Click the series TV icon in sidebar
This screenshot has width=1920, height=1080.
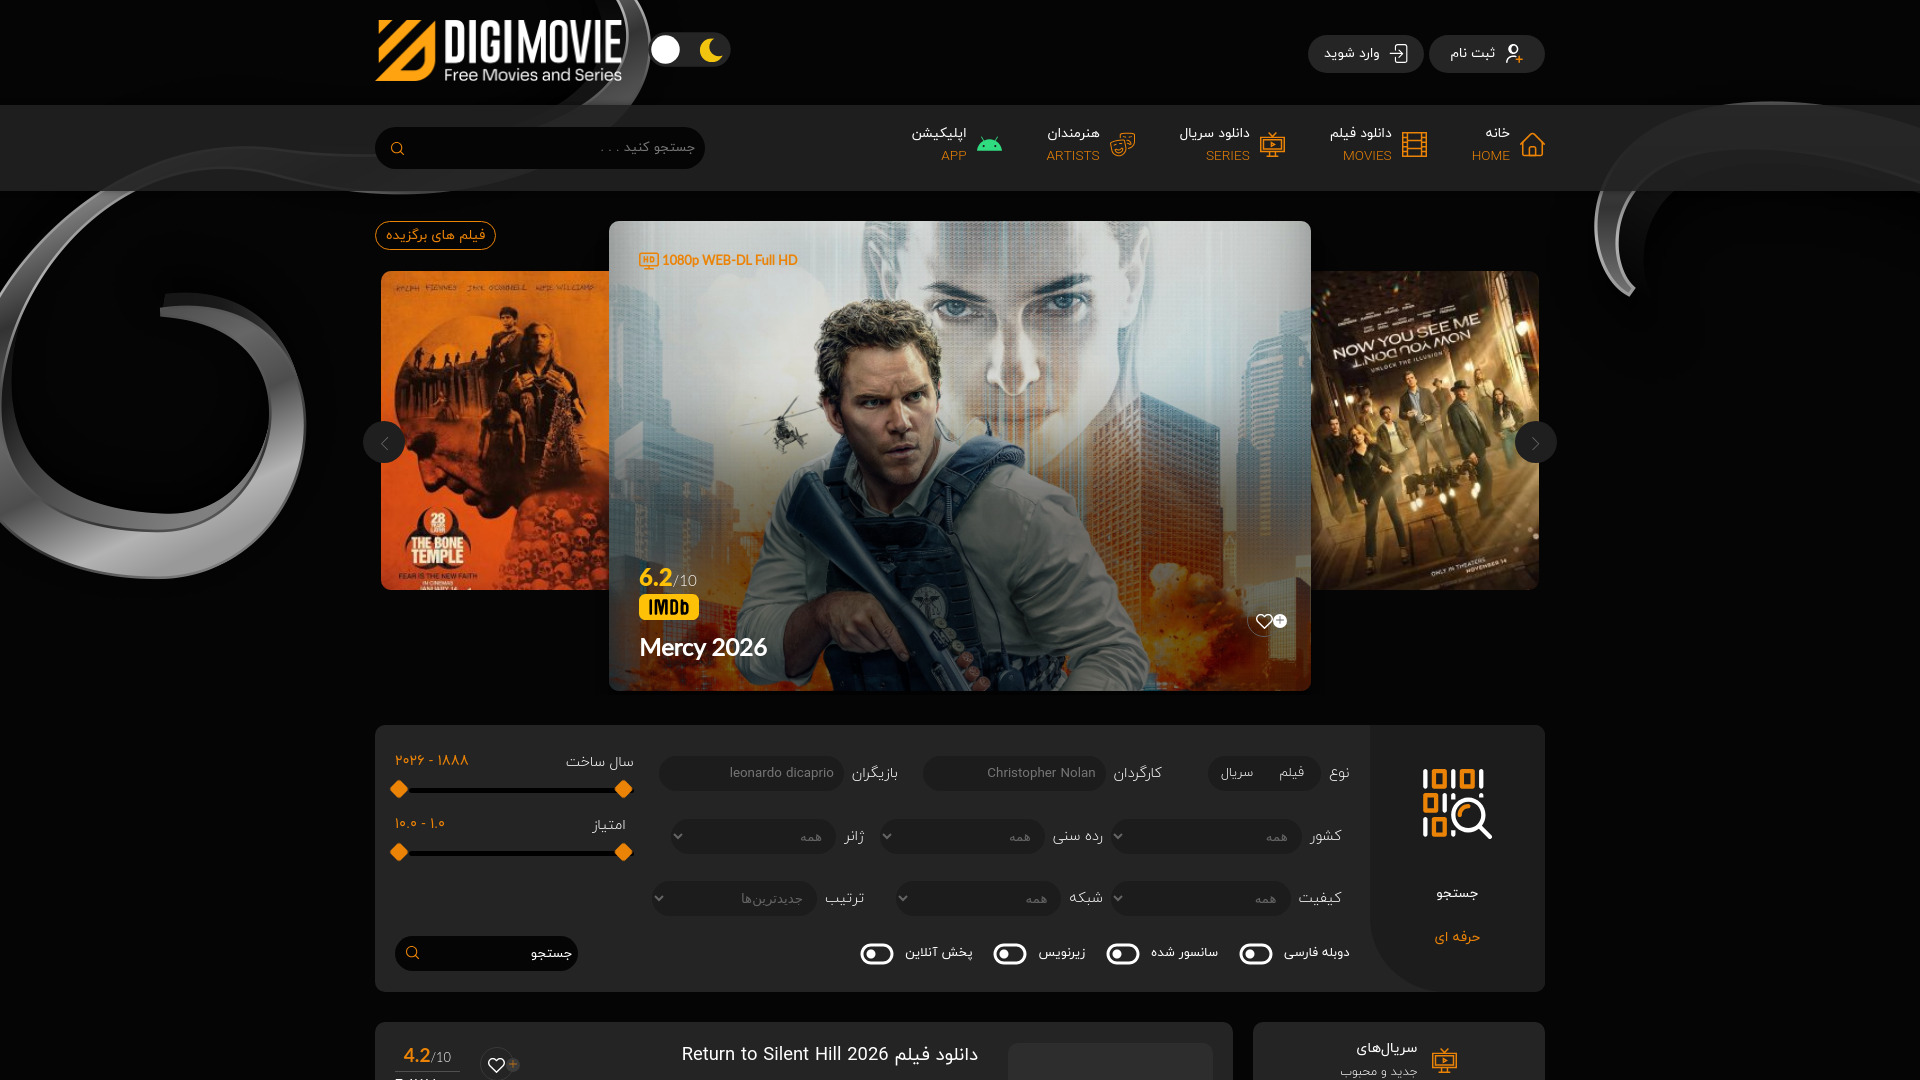pos(1444,1061)
